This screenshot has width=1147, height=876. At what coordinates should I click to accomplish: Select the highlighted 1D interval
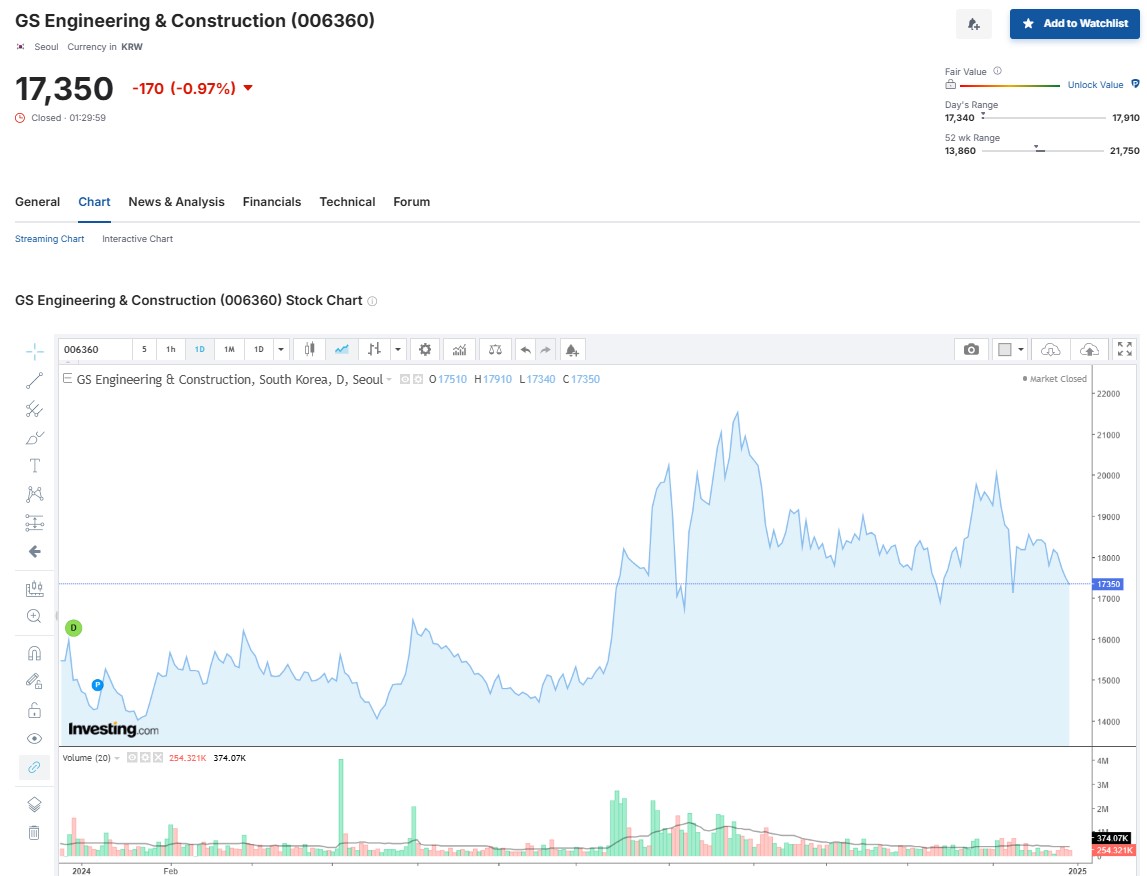click(x=200, y=350)
